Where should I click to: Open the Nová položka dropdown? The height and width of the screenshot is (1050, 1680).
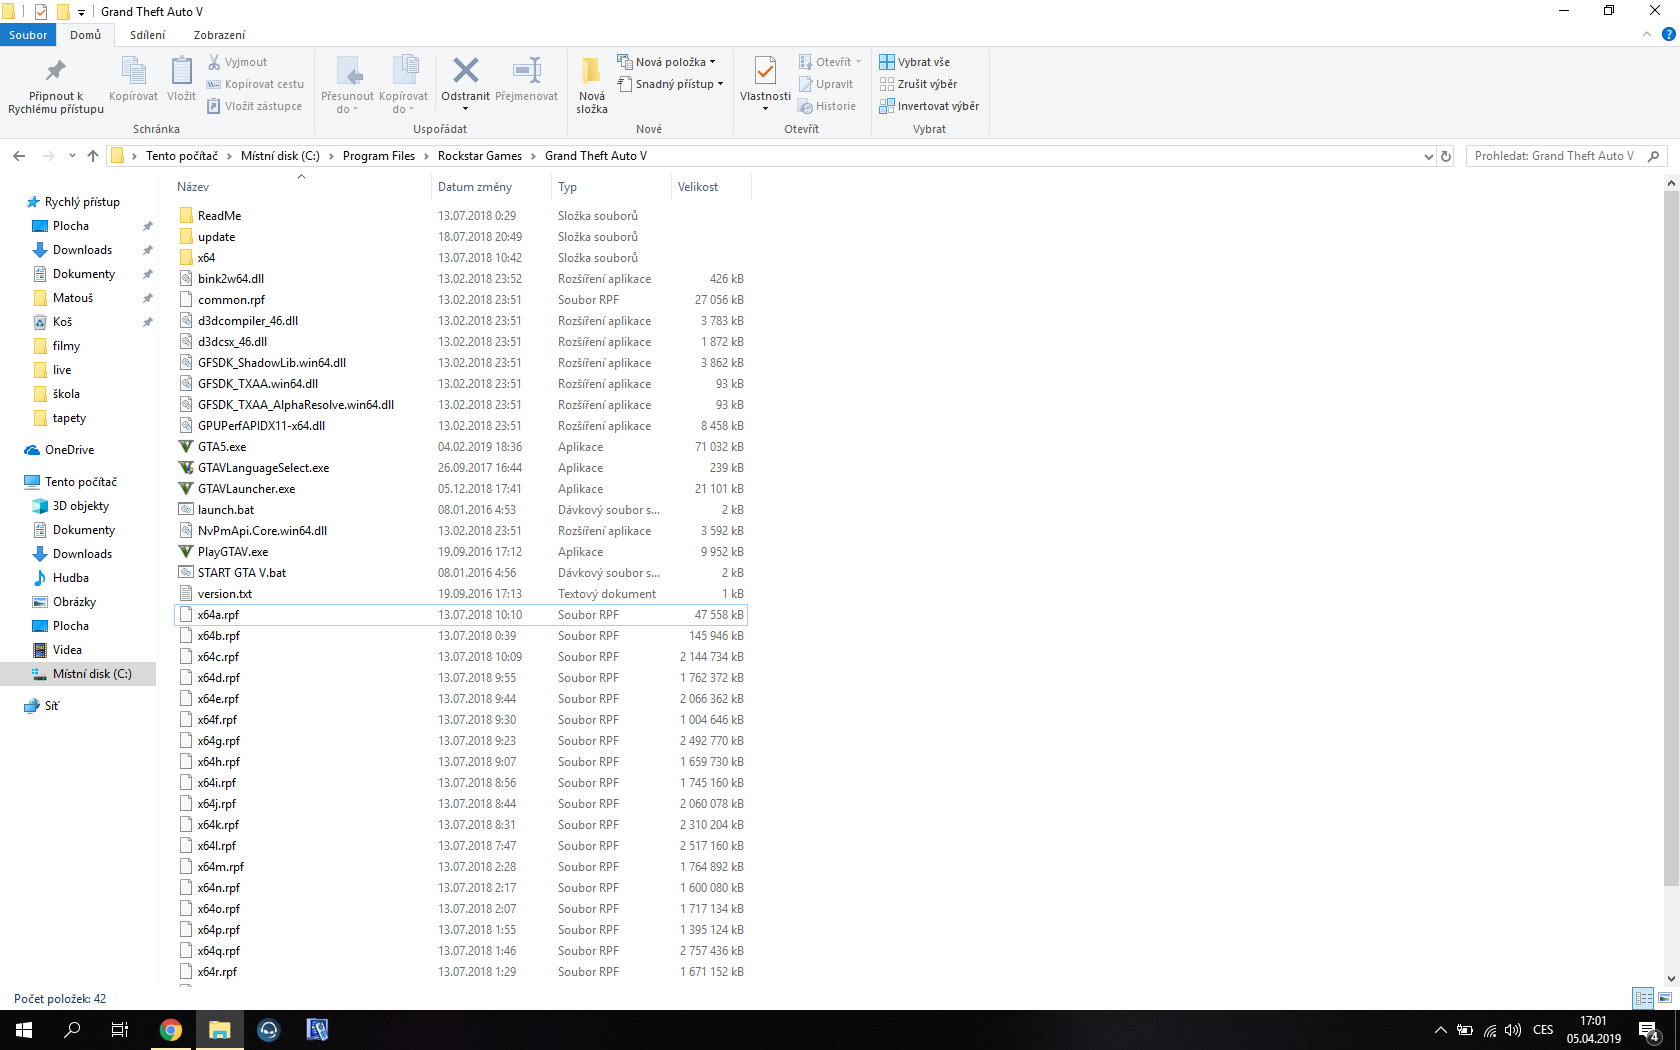(x=667, y=62)
